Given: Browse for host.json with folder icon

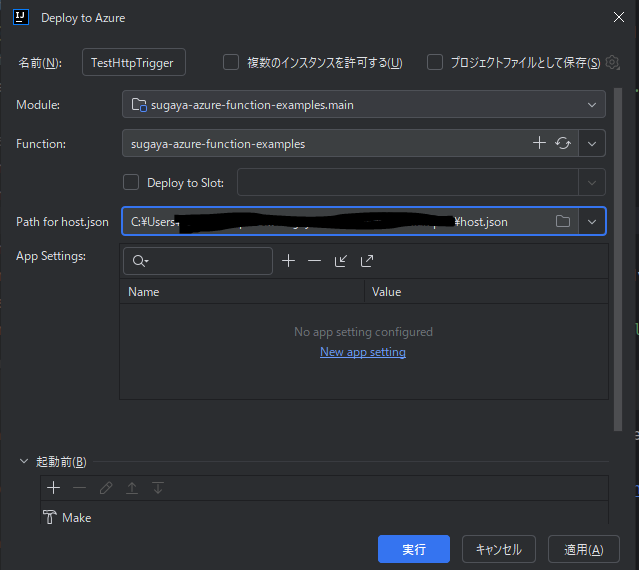Looking at the screenshot, I should 563,221.
